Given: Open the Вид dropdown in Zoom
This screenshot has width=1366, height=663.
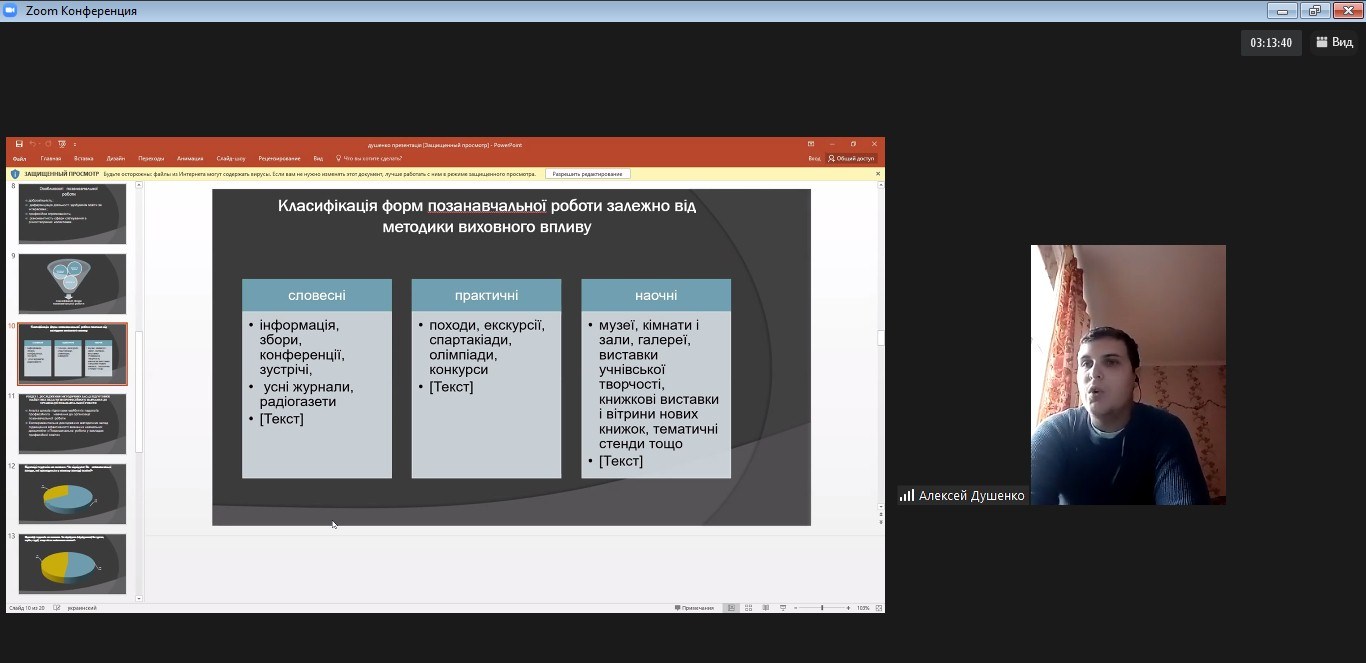Looking at the screenshot, I should (x=1335, y=42).
